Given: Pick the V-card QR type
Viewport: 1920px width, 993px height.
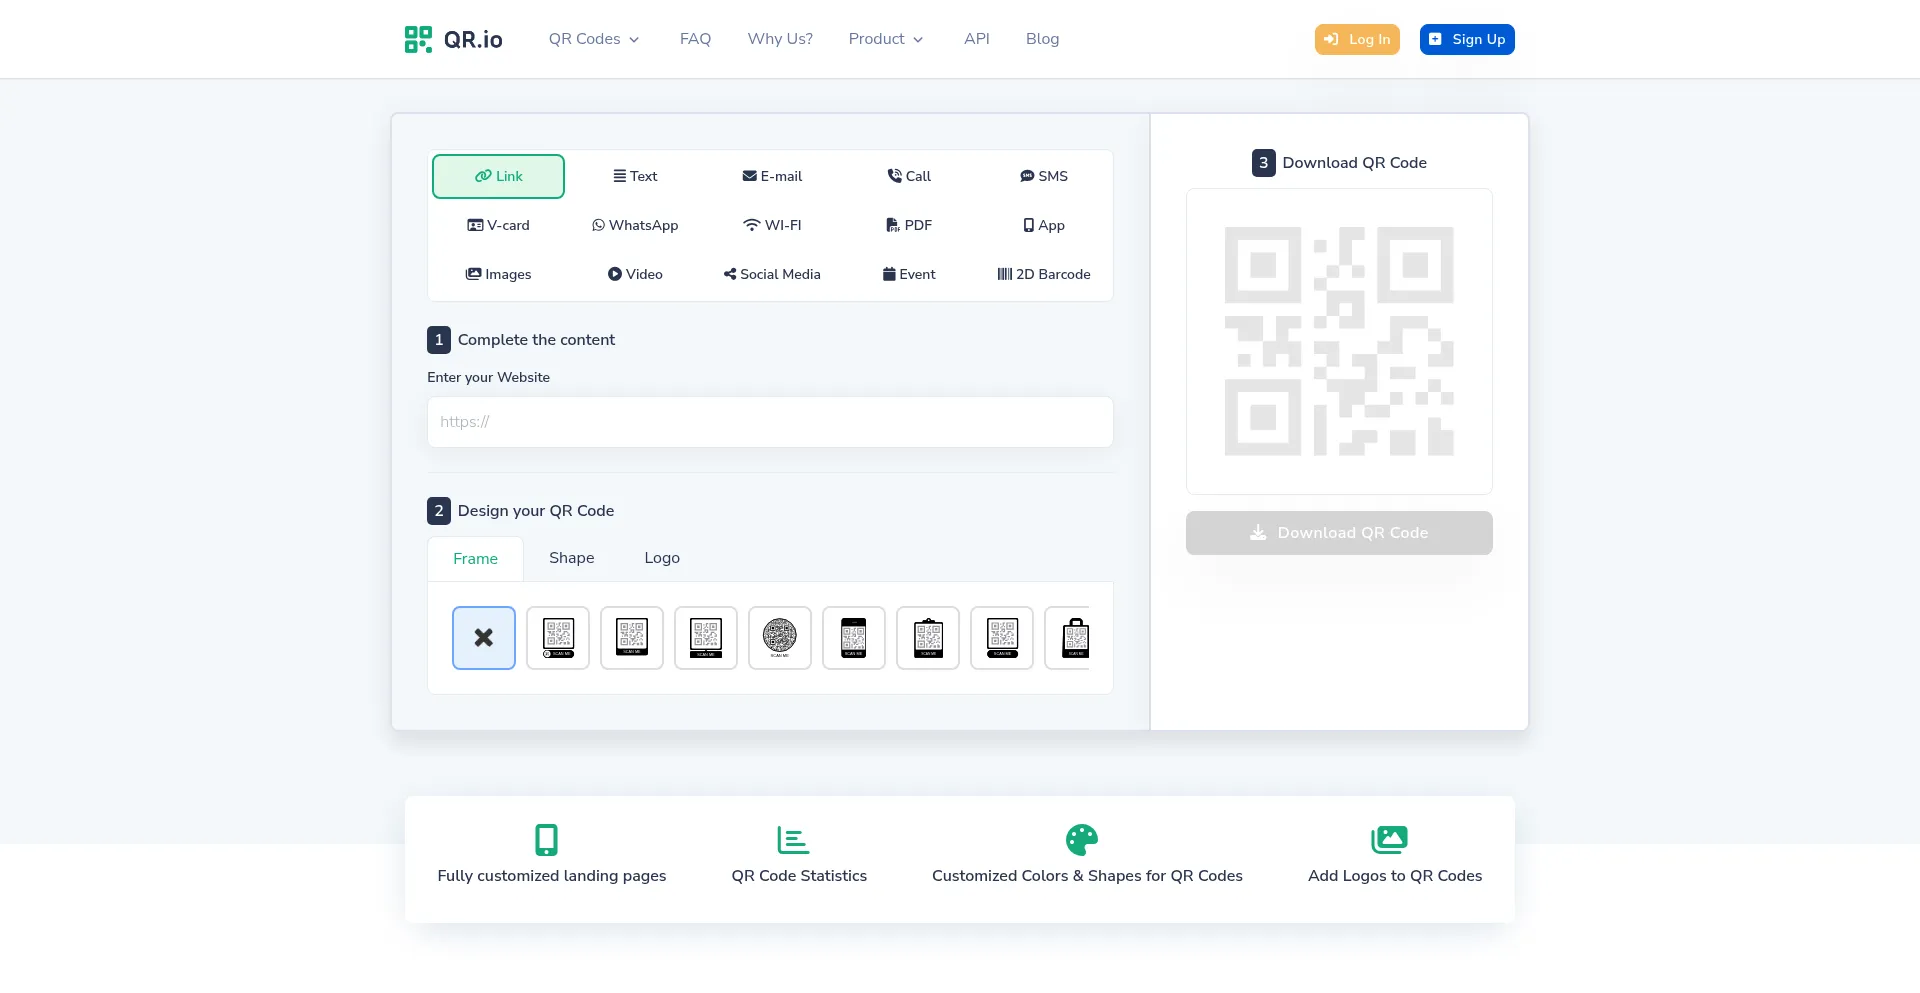Looking at the screenshot, I should coord(498,225).
